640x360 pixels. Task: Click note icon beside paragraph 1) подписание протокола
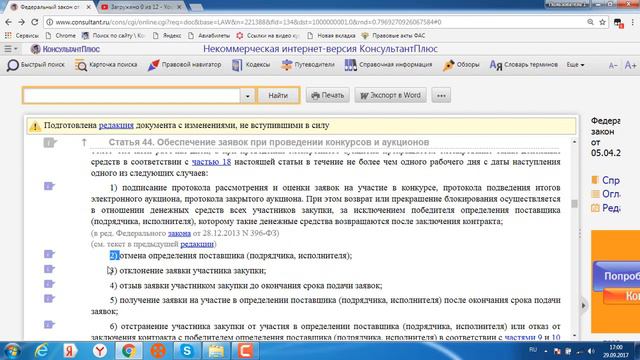49,186
